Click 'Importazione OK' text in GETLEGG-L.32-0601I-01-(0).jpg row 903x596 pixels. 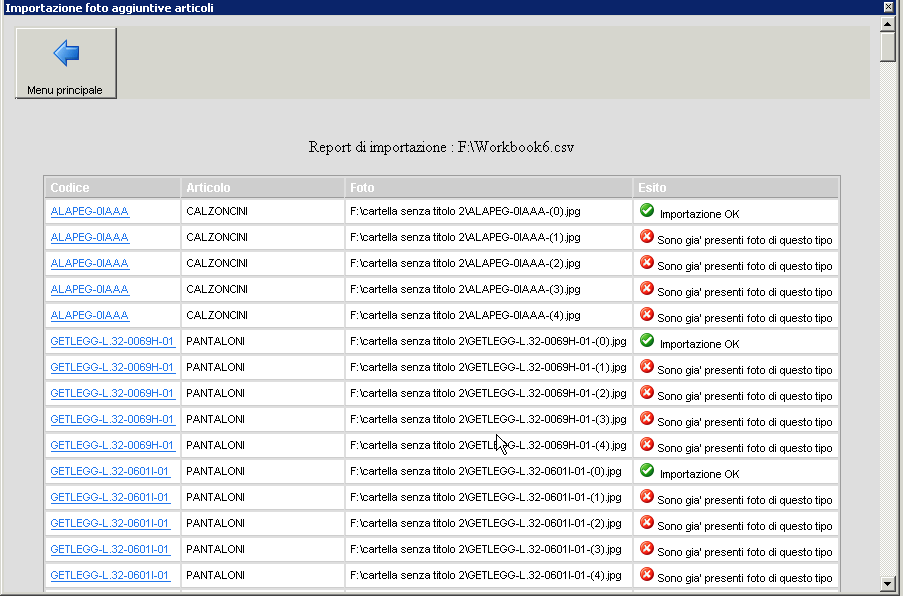point(700,474)
